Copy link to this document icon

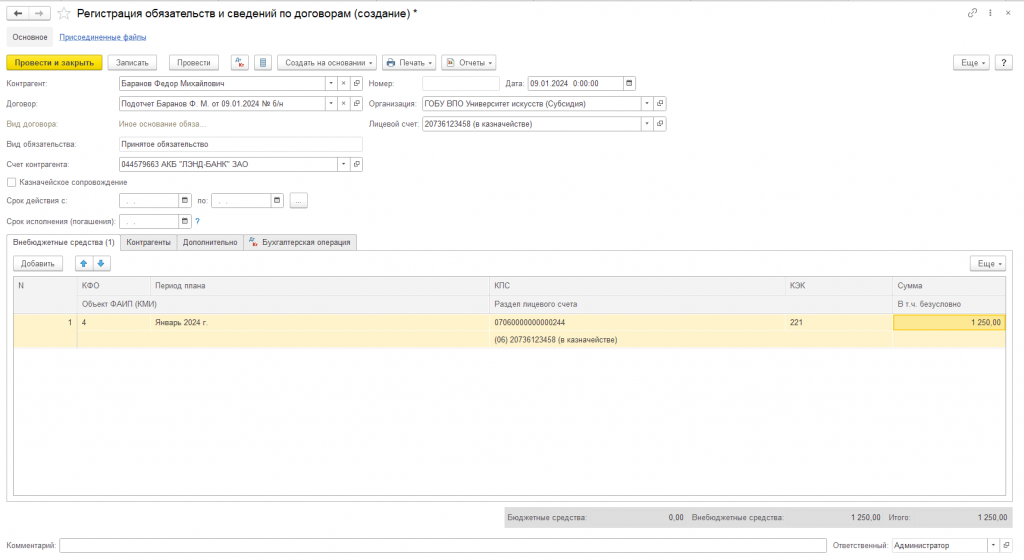[x=972, y=12]
